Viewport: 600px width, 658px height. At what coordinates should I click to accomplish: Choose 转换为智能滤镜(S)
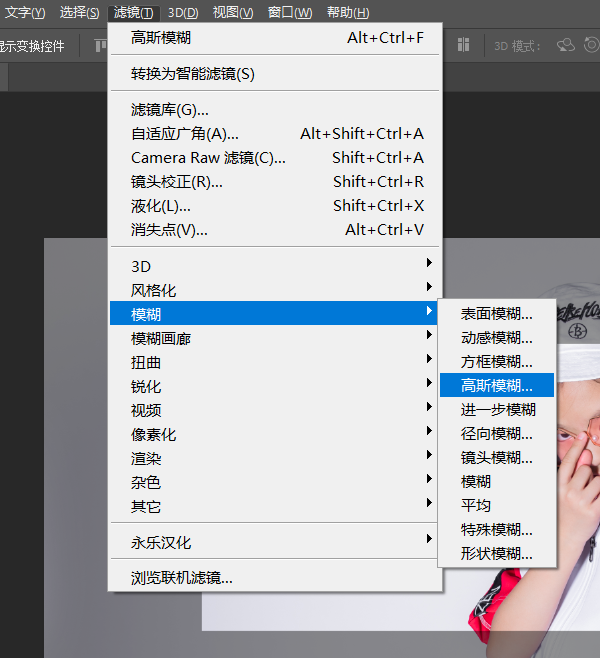tap(275, 74)
